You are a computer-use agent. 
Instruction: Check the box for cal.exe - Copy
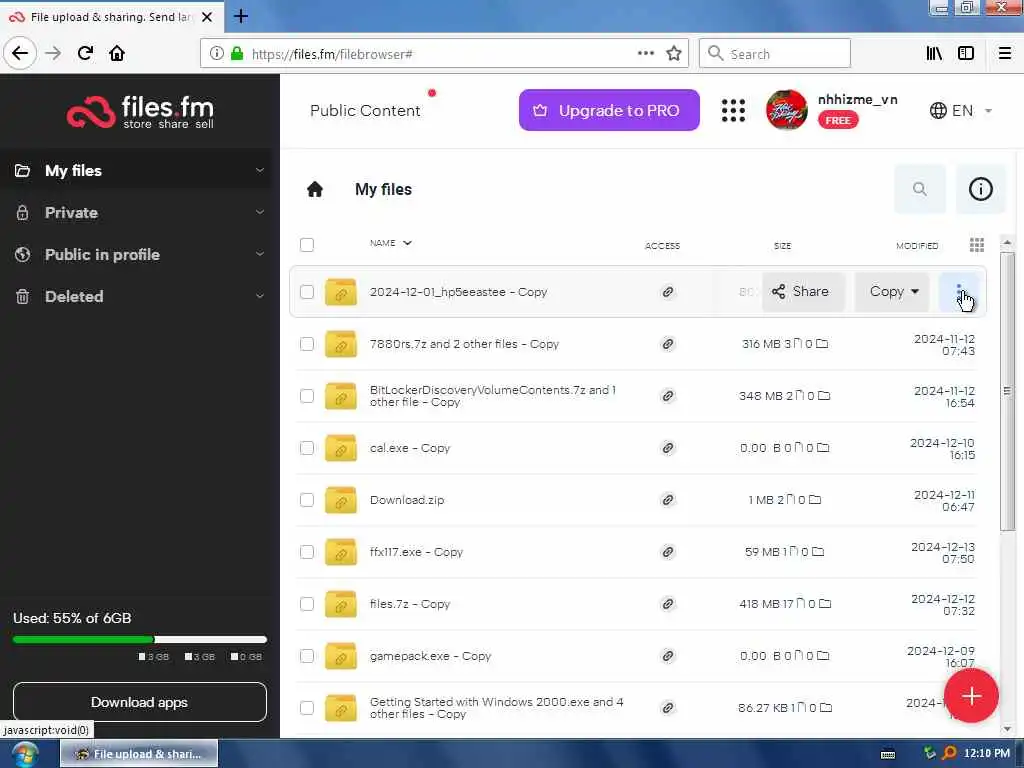coord(307,448)
